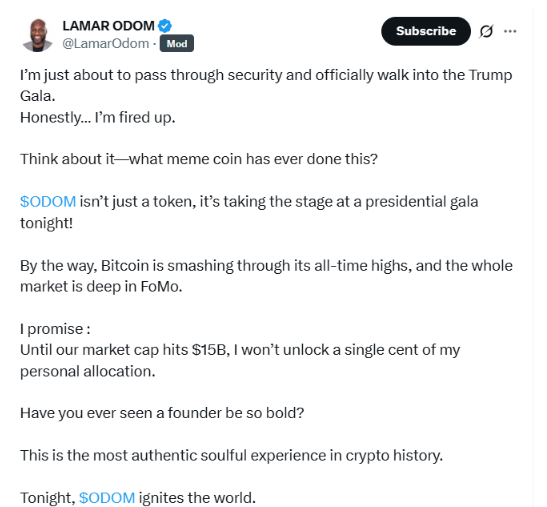Click the Subscribe button

tap(426, 31)
